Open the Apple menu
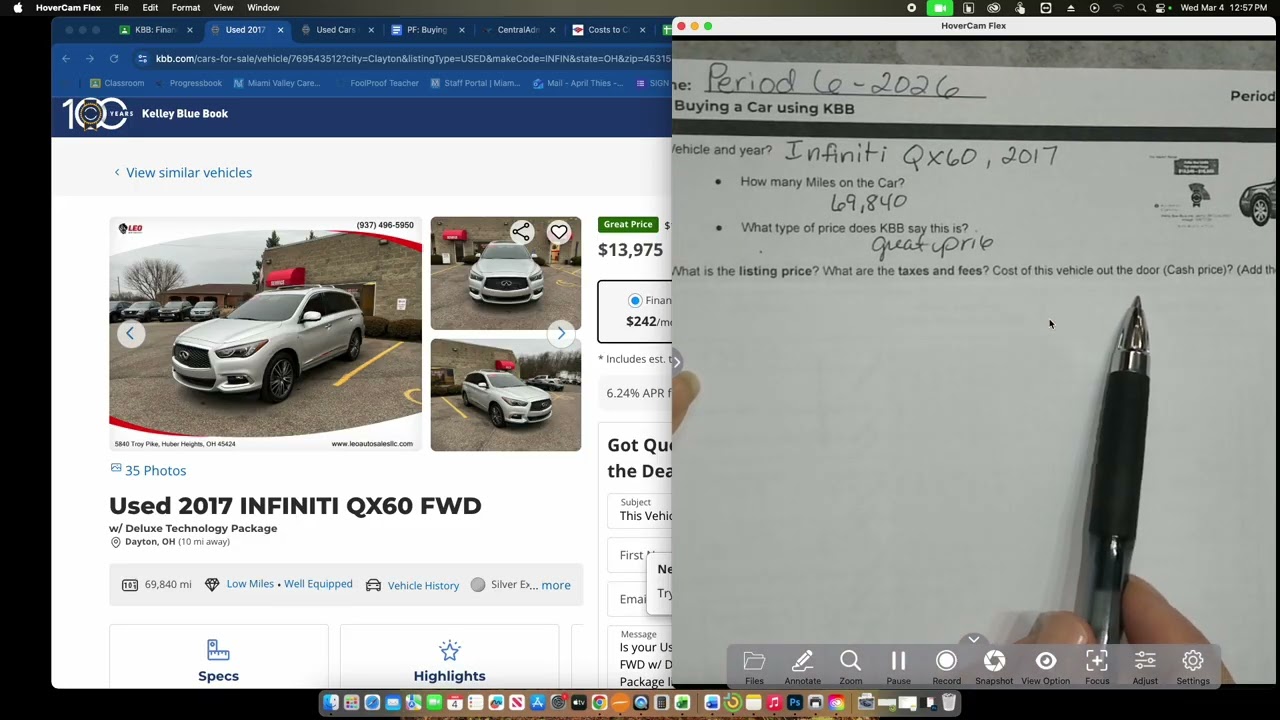Screen dimensions: 1280x720 tap(17, 8)
